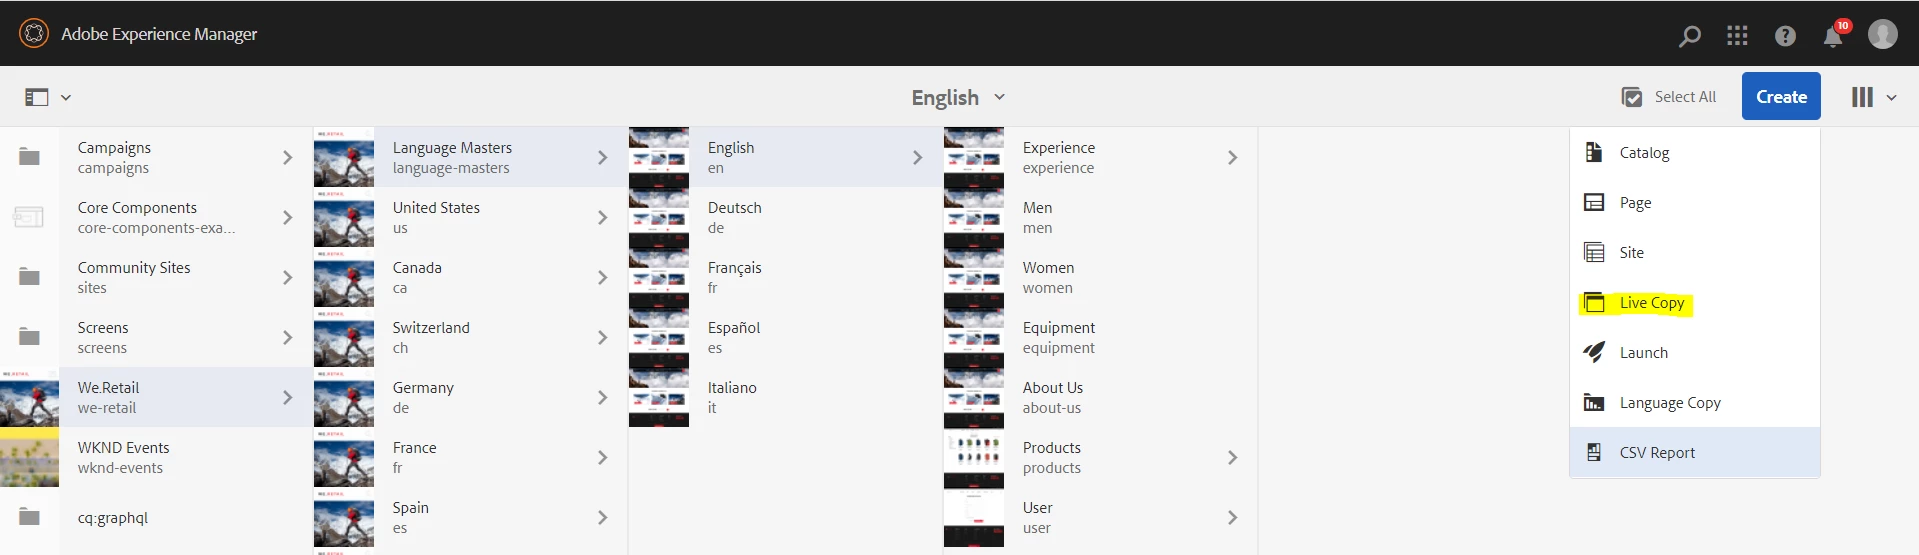
Task: Toggle the rail panel icon
Action: point(37,97)
